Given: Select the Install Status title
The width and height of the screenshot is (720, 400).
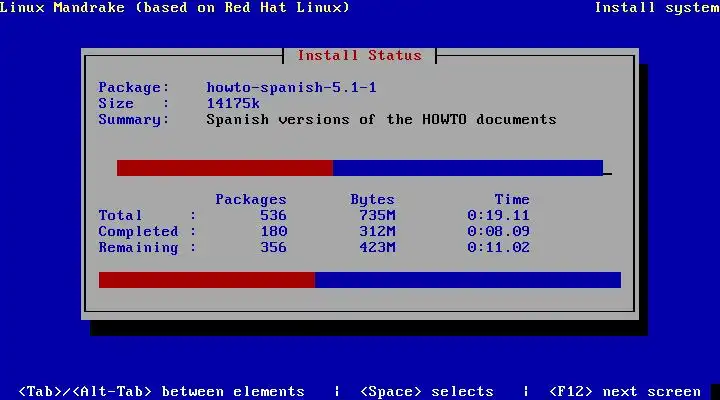Looking at the screenshot, I should pos(360,56).
